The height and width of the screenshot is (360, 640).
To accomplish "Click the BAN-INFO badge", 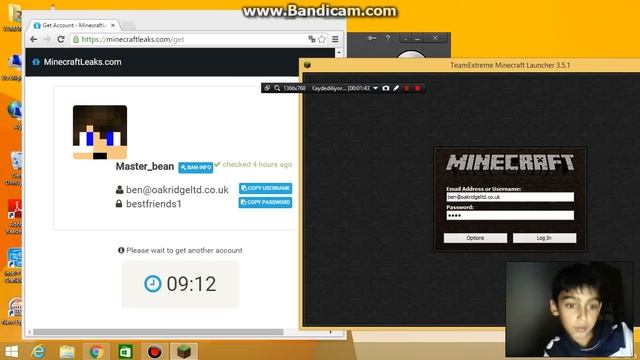I will pos(196,167).
